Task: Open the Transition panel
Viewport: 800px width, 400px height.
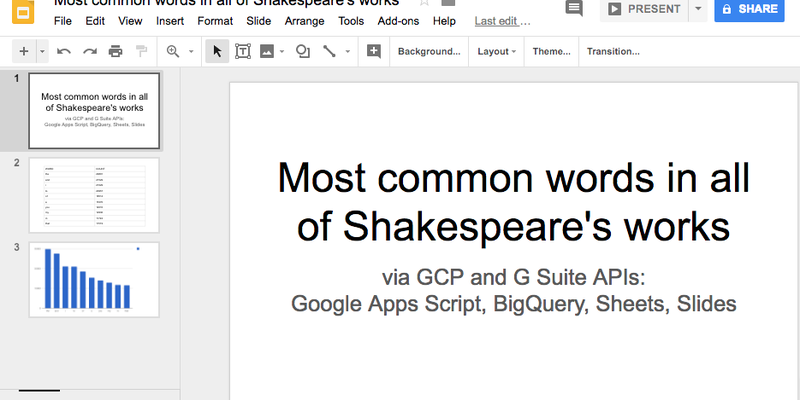Action: pos(613,51)
